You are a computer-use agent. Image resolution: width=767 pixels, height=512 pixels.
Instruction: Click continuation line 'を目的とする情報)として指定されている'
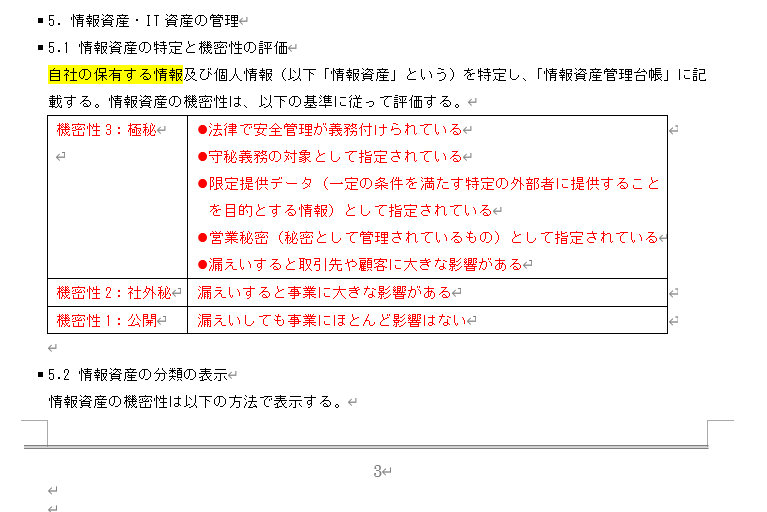click(350, 210)
